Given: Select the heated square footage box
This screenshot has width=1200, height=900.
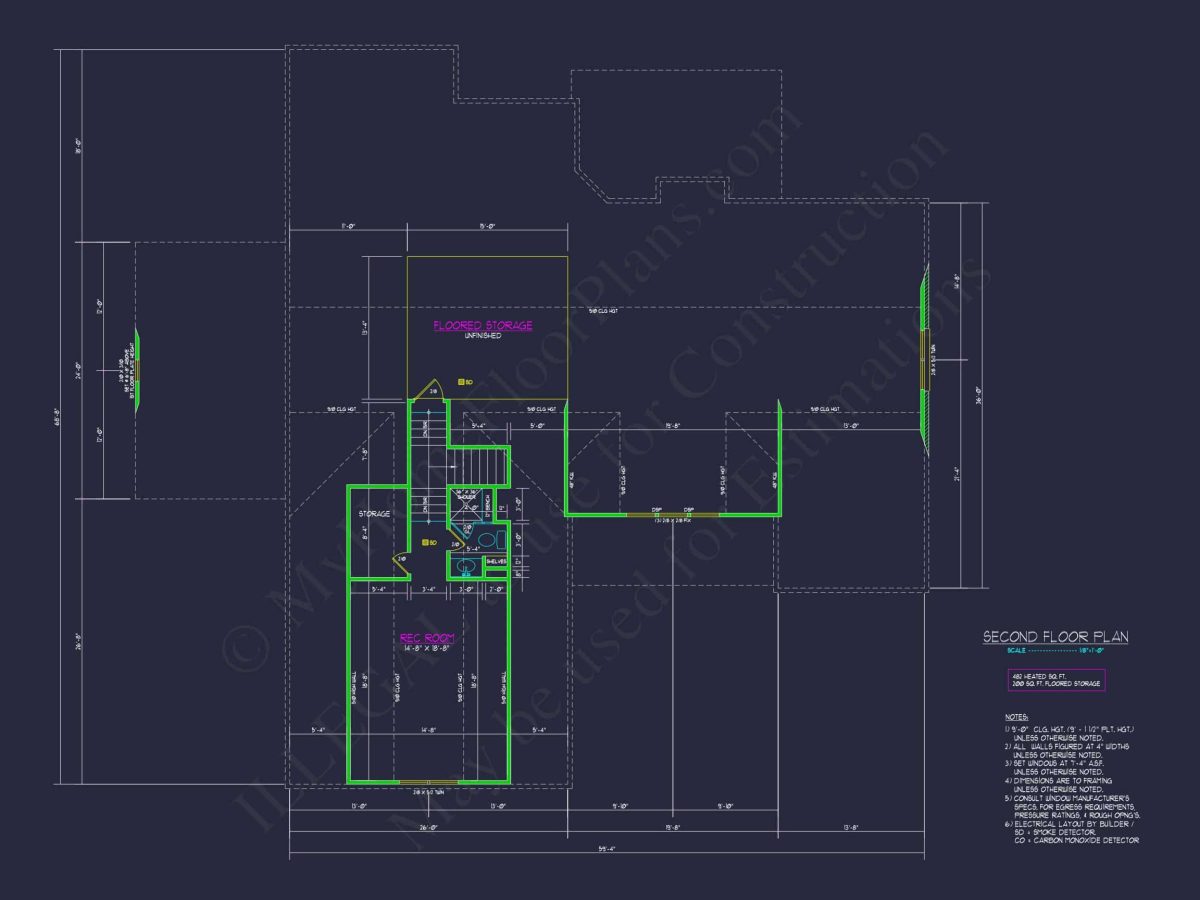Looking at the screenshot, I should pyautogui.click(x=1056, y=680).
